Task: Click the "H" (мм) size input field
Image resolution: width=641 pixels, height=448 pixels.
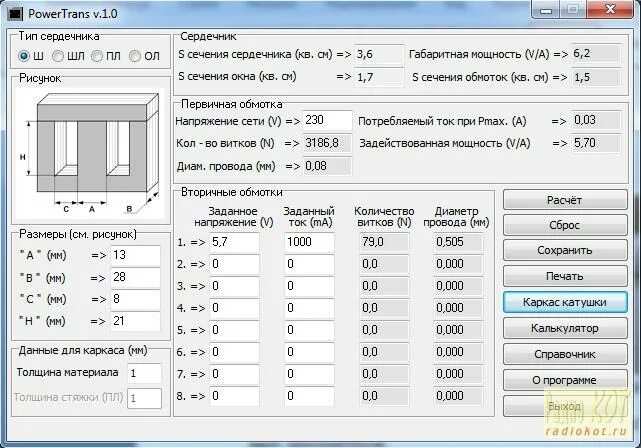Action: [x=135, y=321]
